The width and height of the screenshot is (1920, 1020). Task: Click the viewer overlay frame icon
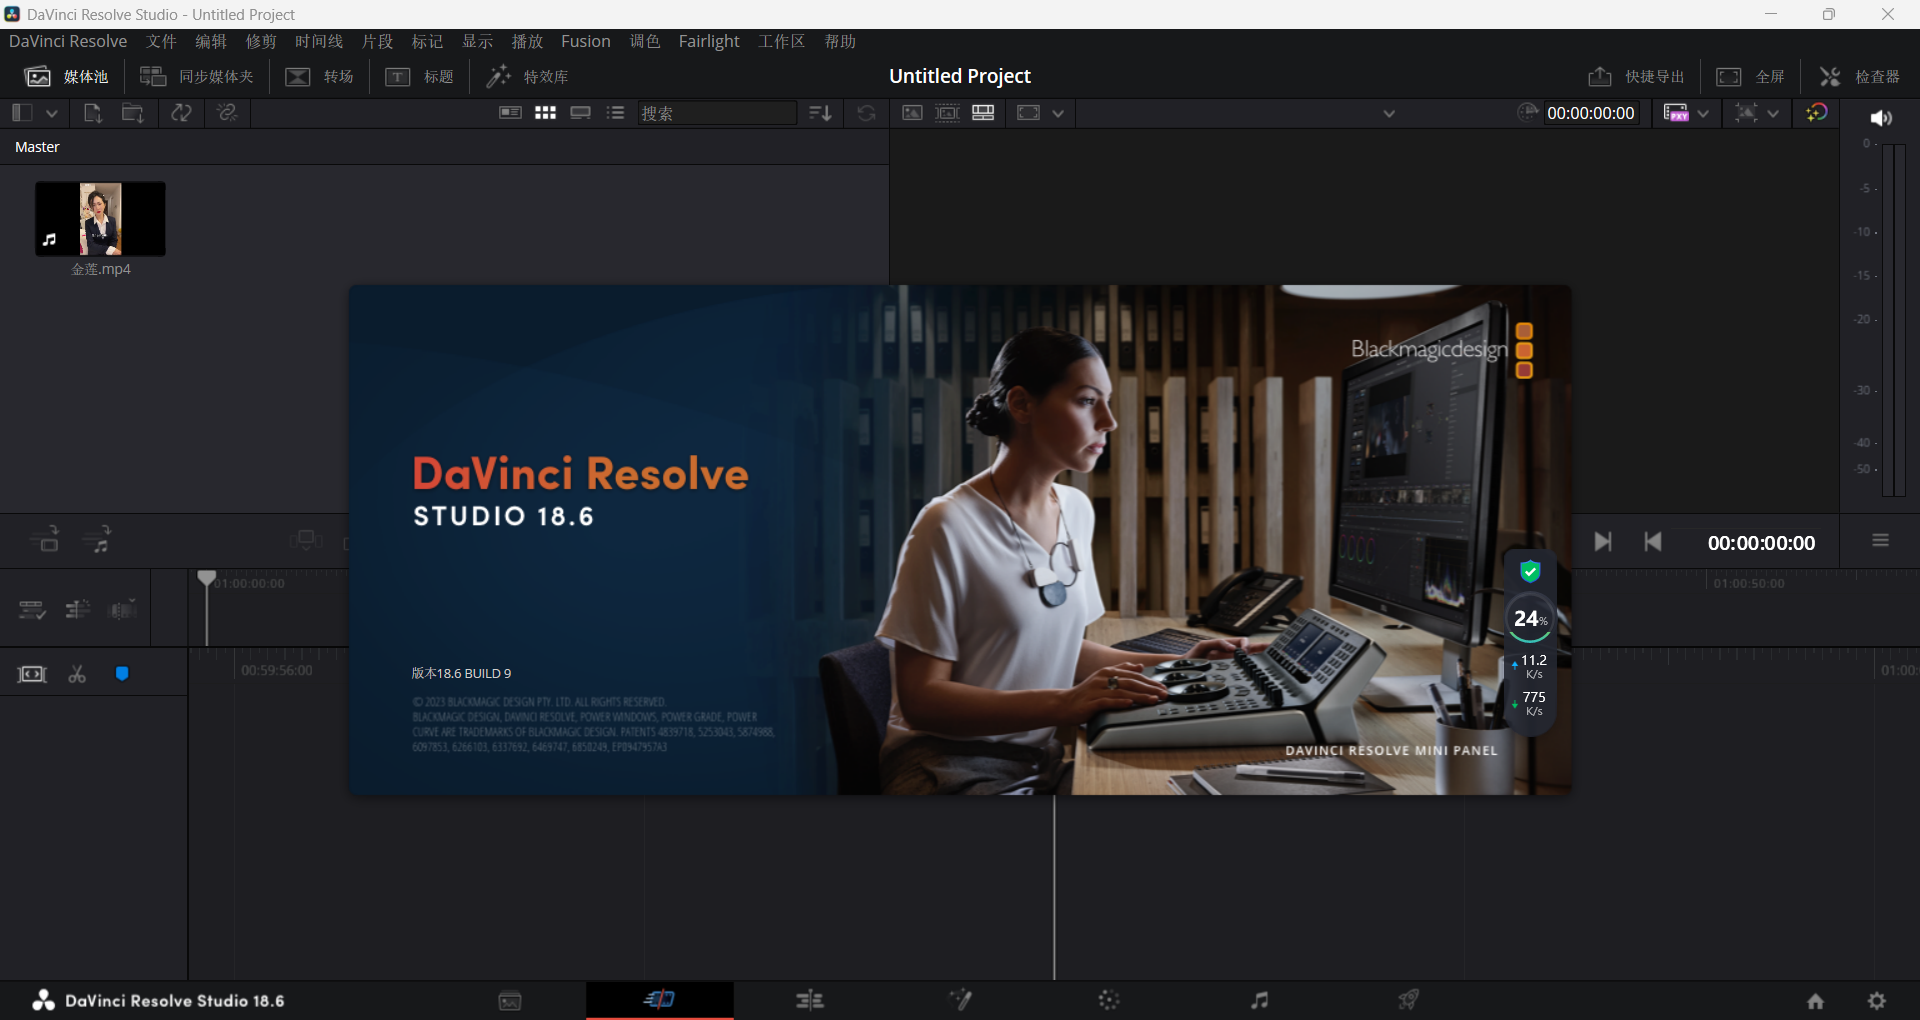(1028, 113)
